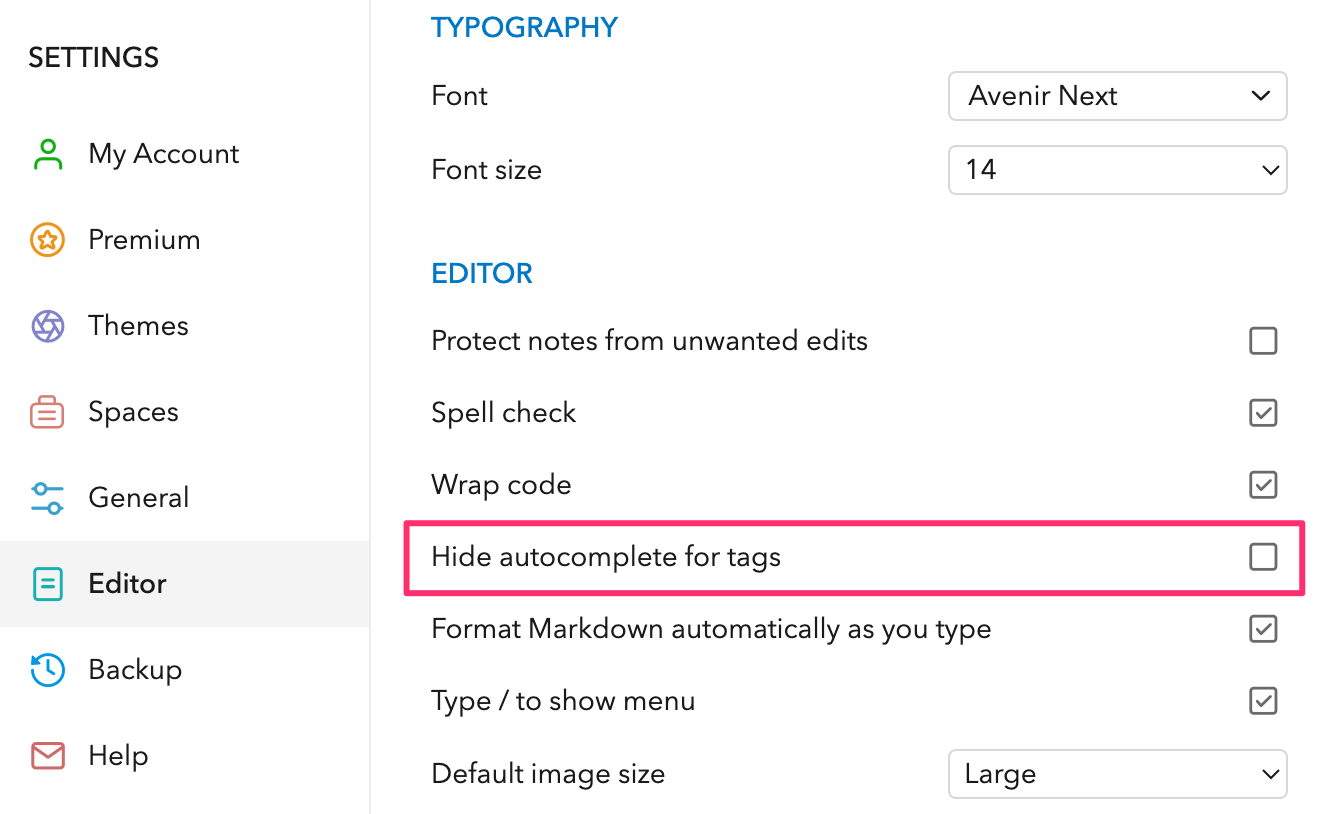
Task: Click the Themes aperture icon
Action: [47, 326]
